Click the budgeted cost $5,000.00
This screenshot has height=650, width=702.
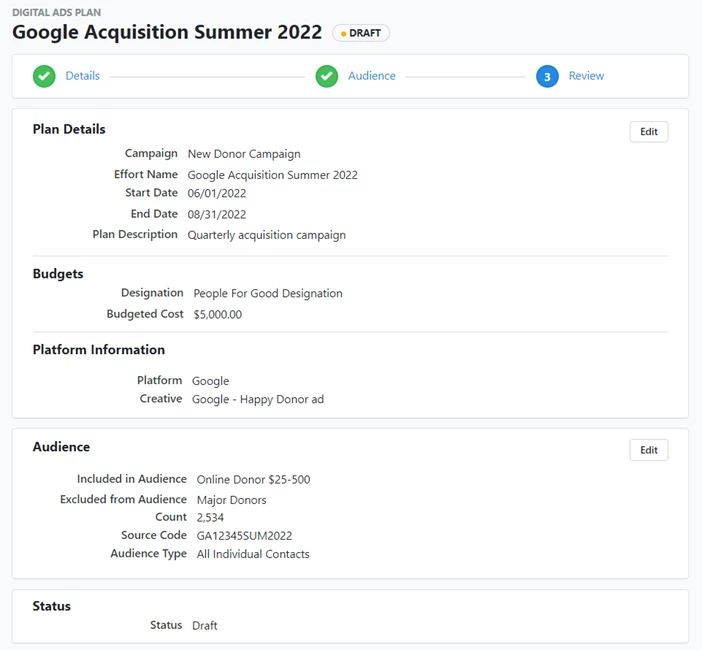pyautogui.click(x=217, y=314)
